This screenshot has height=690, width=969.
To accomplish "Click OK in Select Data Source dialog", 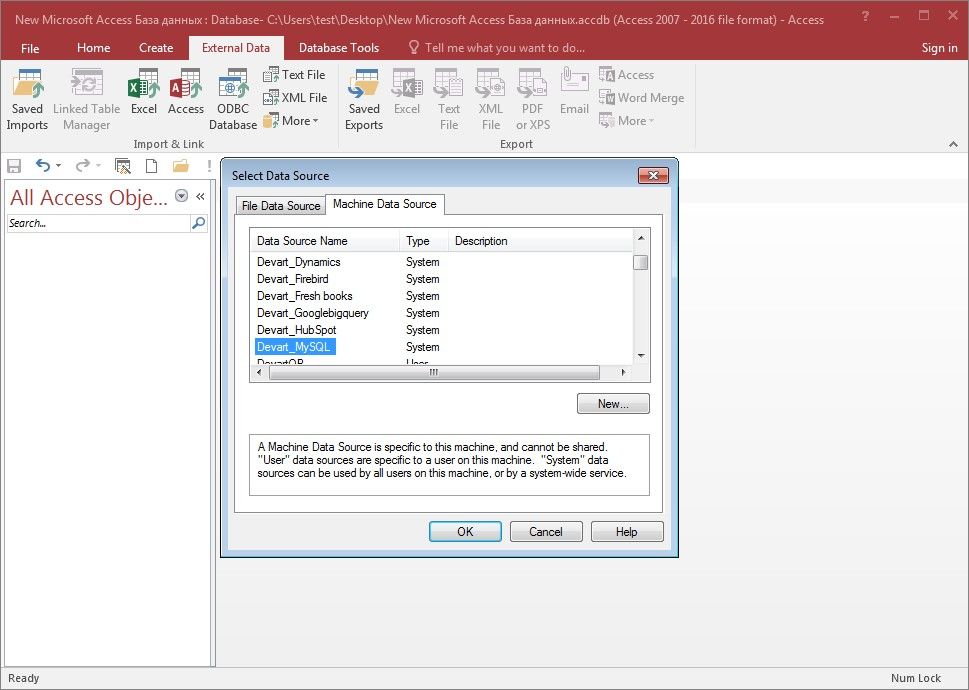I will pos(465,532).
